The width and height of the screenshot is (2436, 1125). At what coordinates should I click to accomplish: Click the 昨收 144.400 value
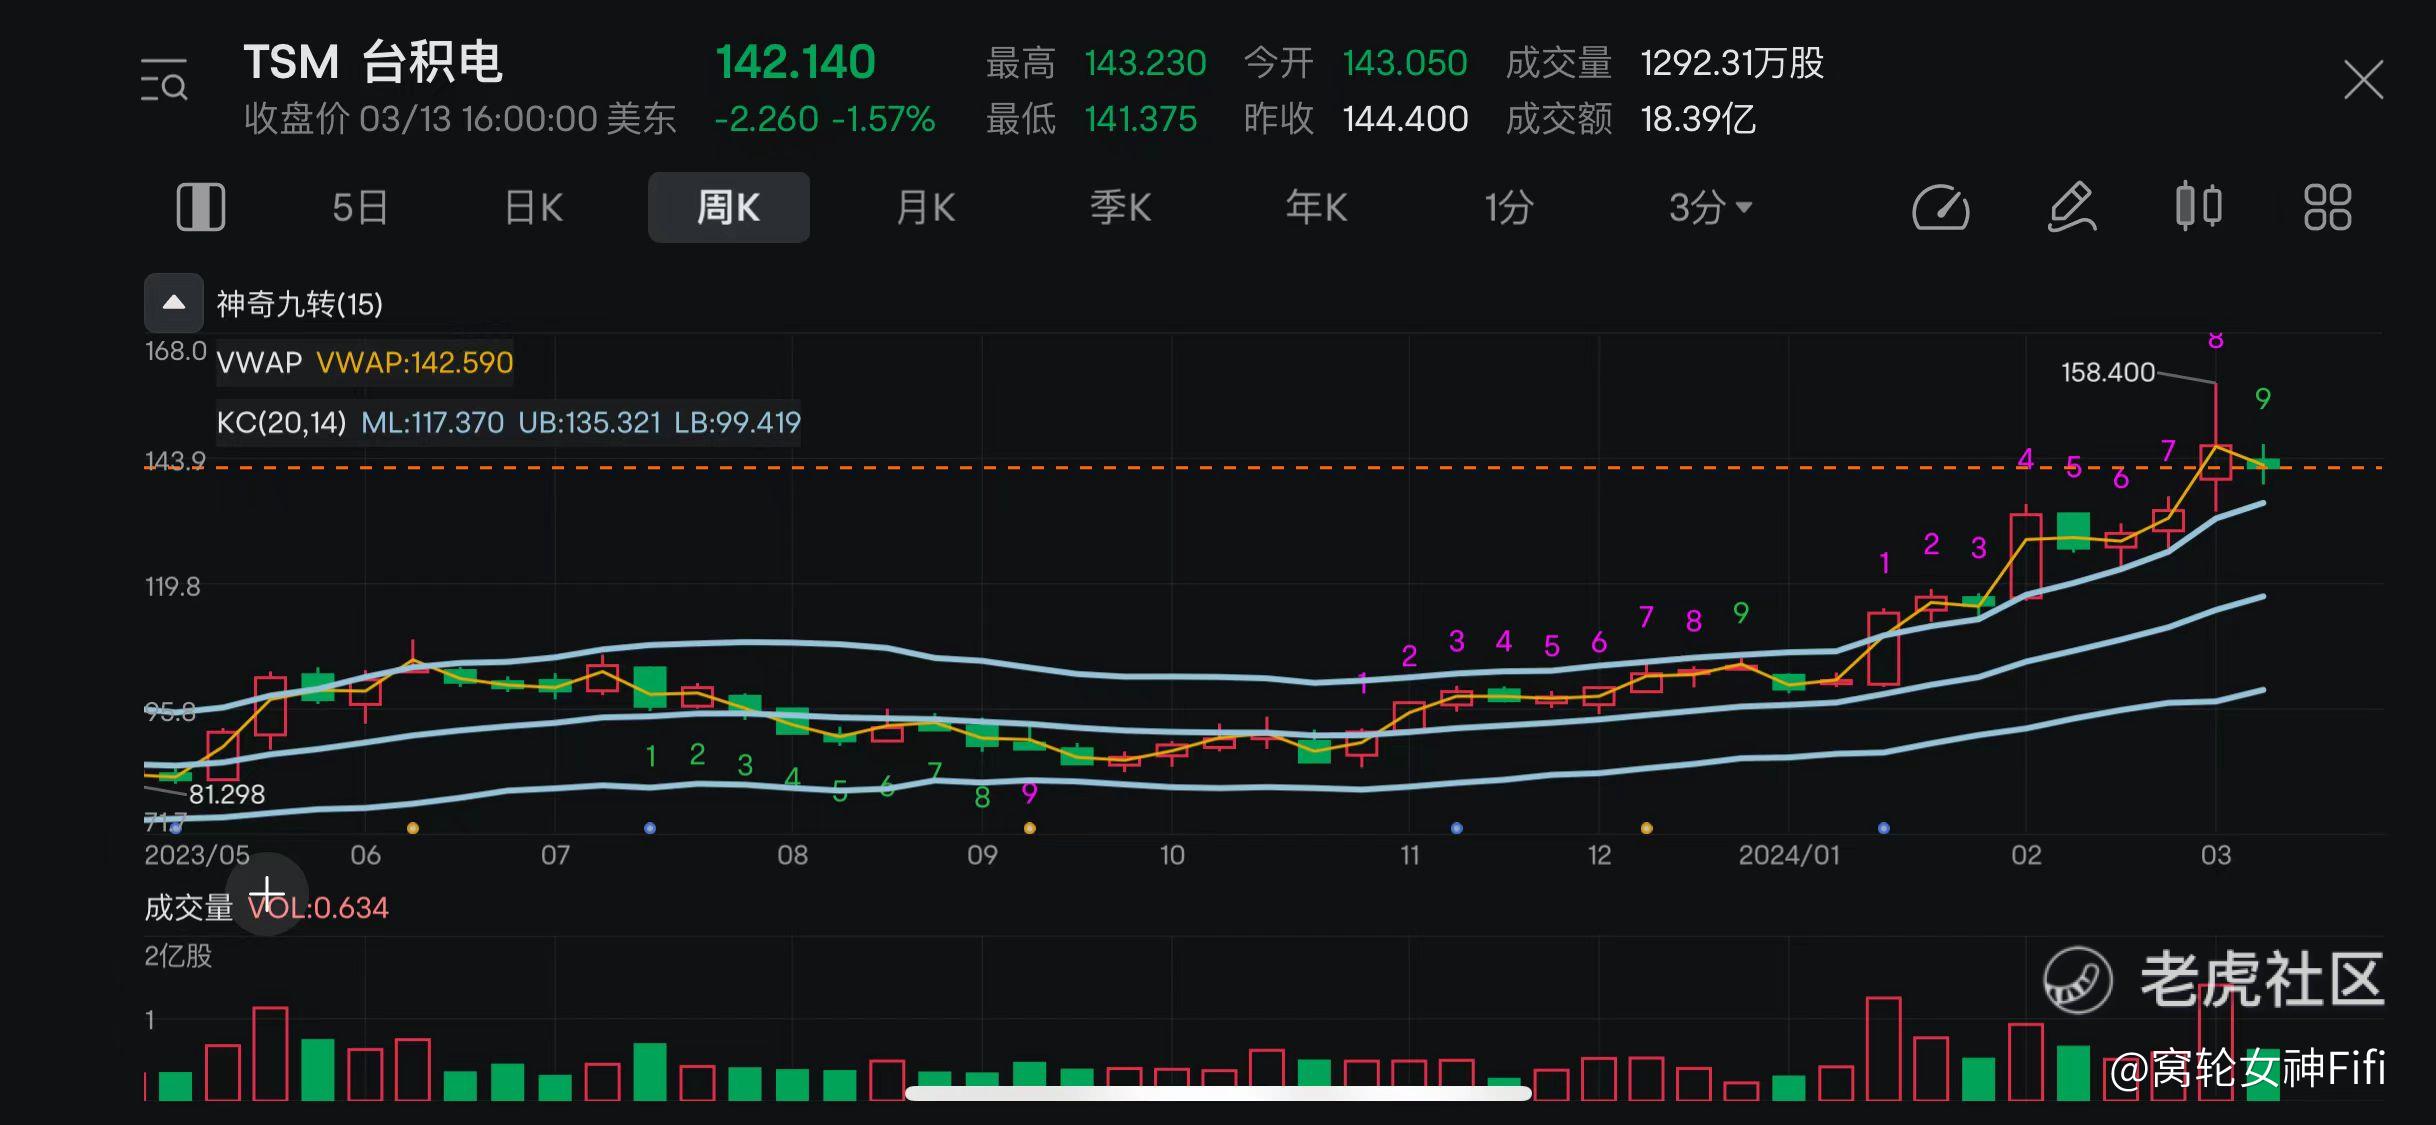tap(1405, 119)
